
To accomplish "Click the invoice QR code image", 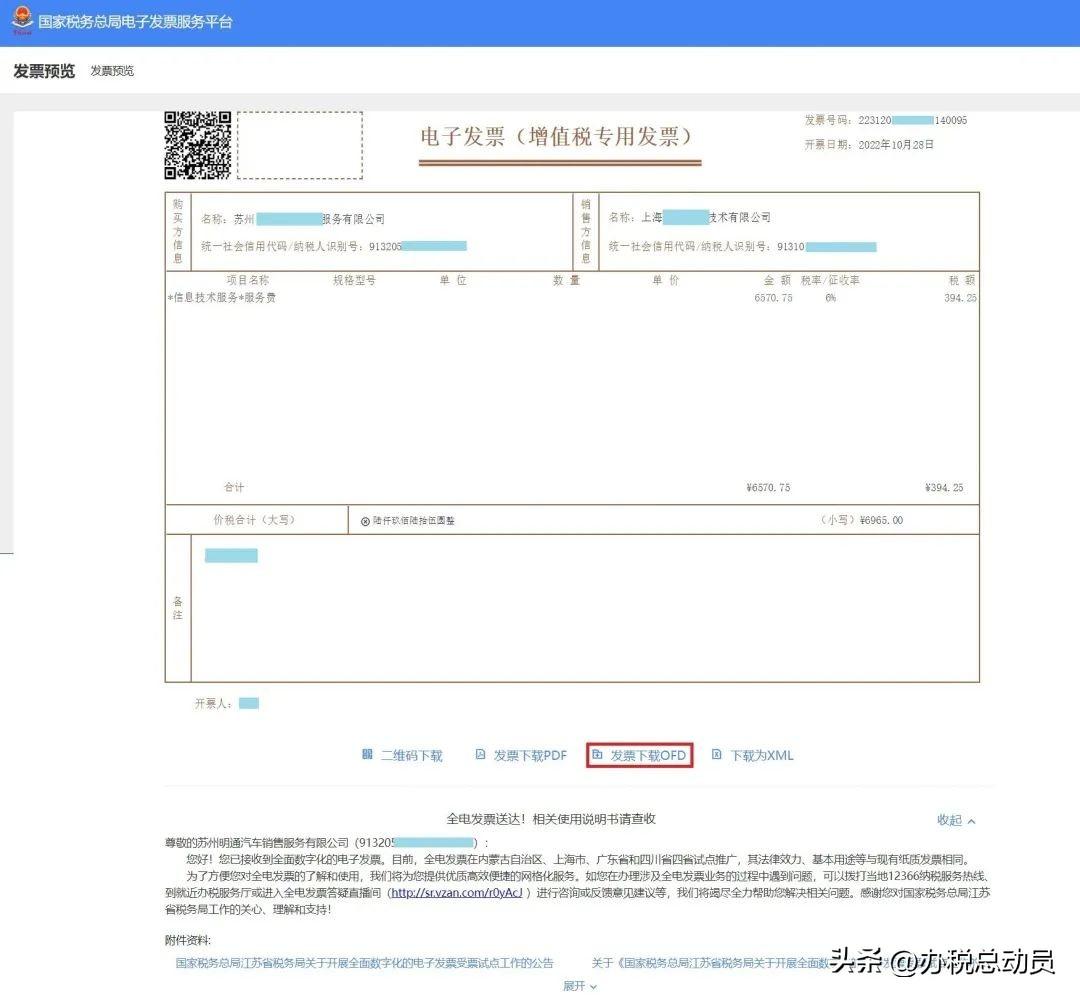I will 198,145.
